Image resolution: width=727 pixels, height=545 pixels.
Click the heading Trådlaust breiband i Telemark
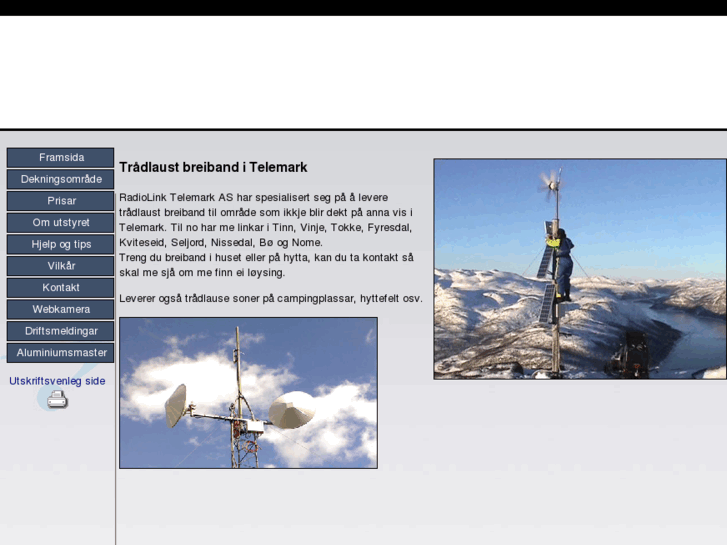coord(213,167)
